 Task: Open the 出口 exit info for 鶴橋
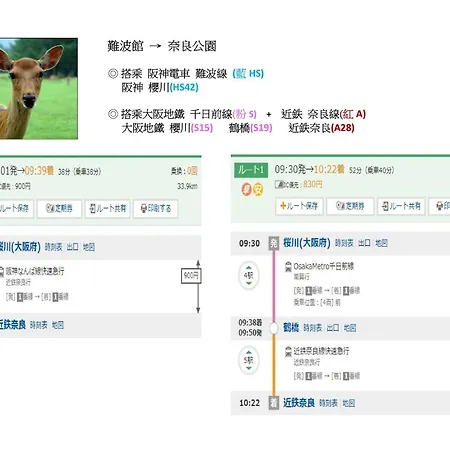332,328
